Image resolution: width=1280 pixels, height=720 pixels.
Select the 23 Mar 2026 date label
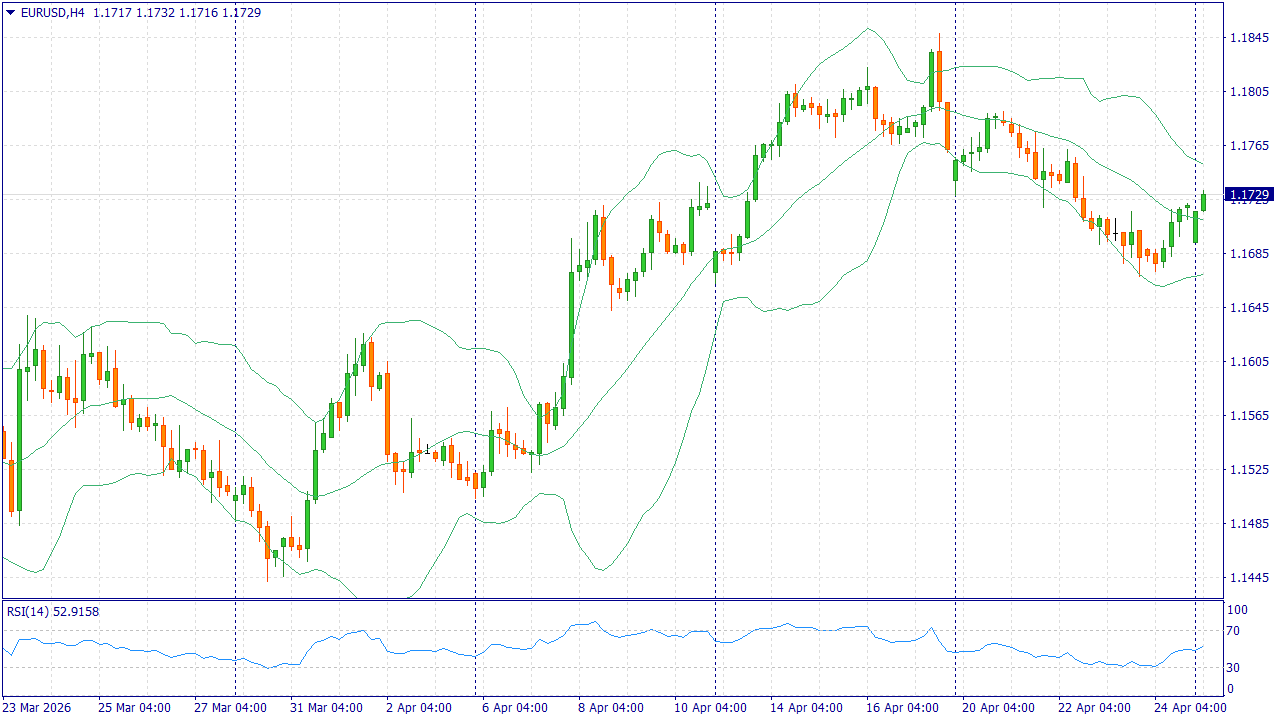click(x=37, y=708)
